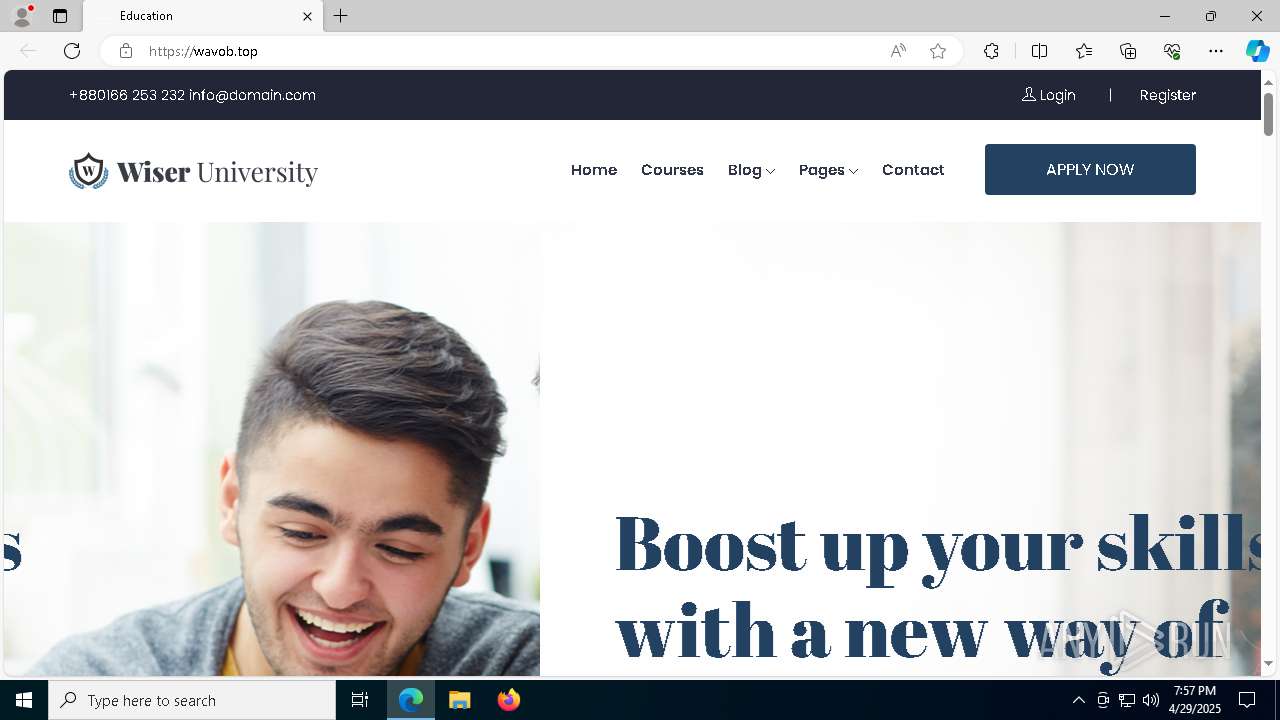Go to the Home menu item
This screenshot has height=720, width=1280.
pos(594,170)
